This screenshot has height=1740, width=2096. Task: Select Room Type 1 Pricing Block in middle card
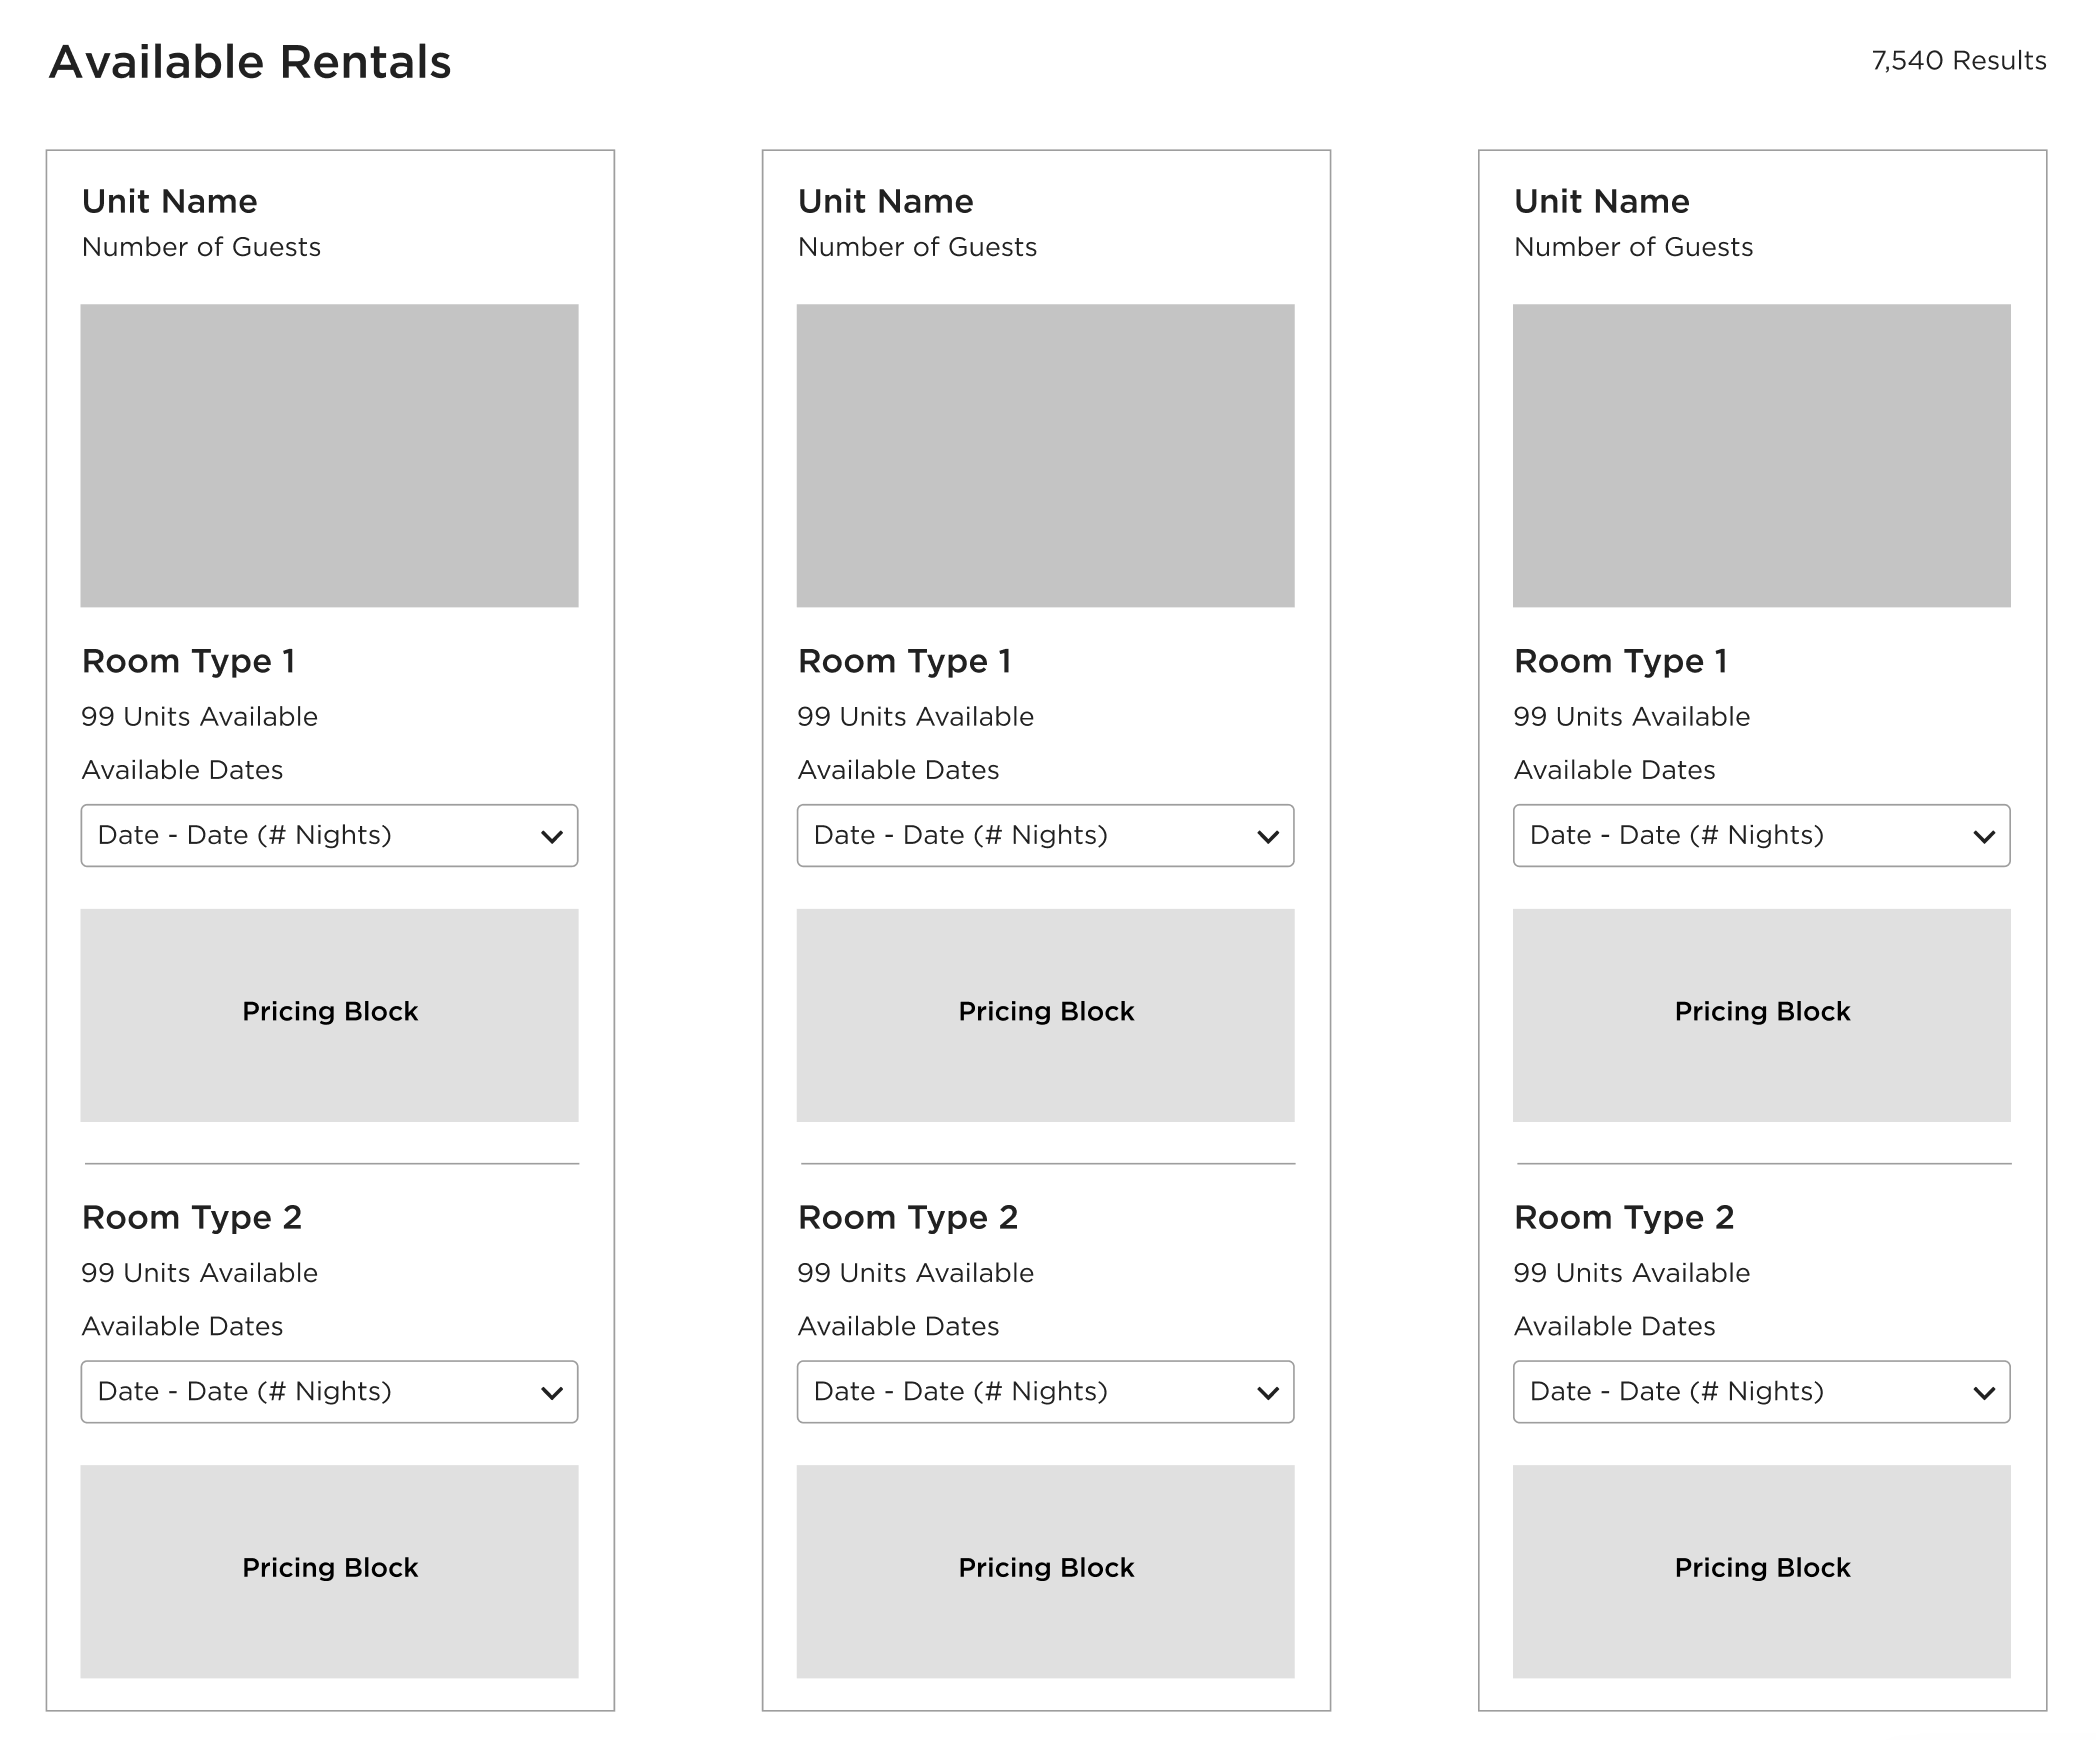tap(1045, 1014)
